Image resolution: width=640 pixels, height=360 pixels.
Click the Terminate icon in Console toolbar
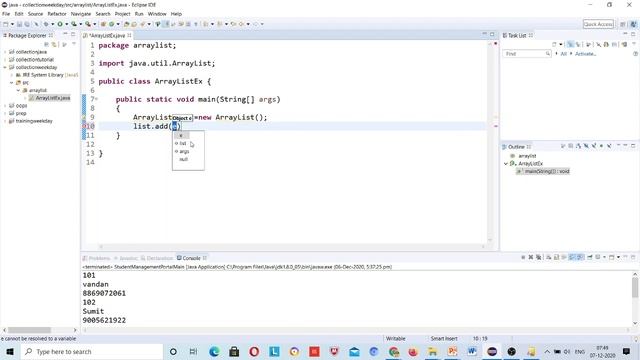(x=523, y=257)
